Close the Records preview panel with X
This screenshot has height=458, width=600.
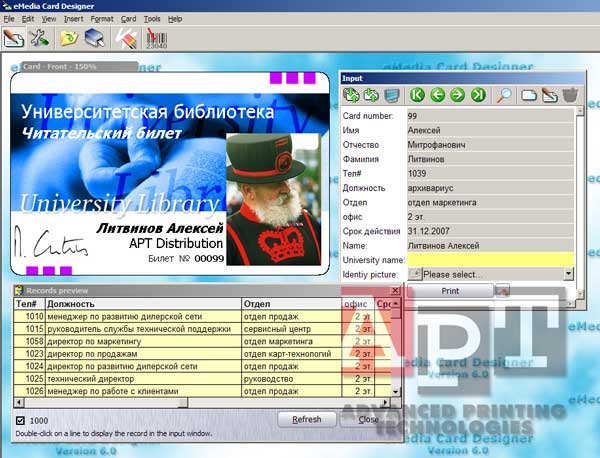pyautogui.click(x=395, y=291)
